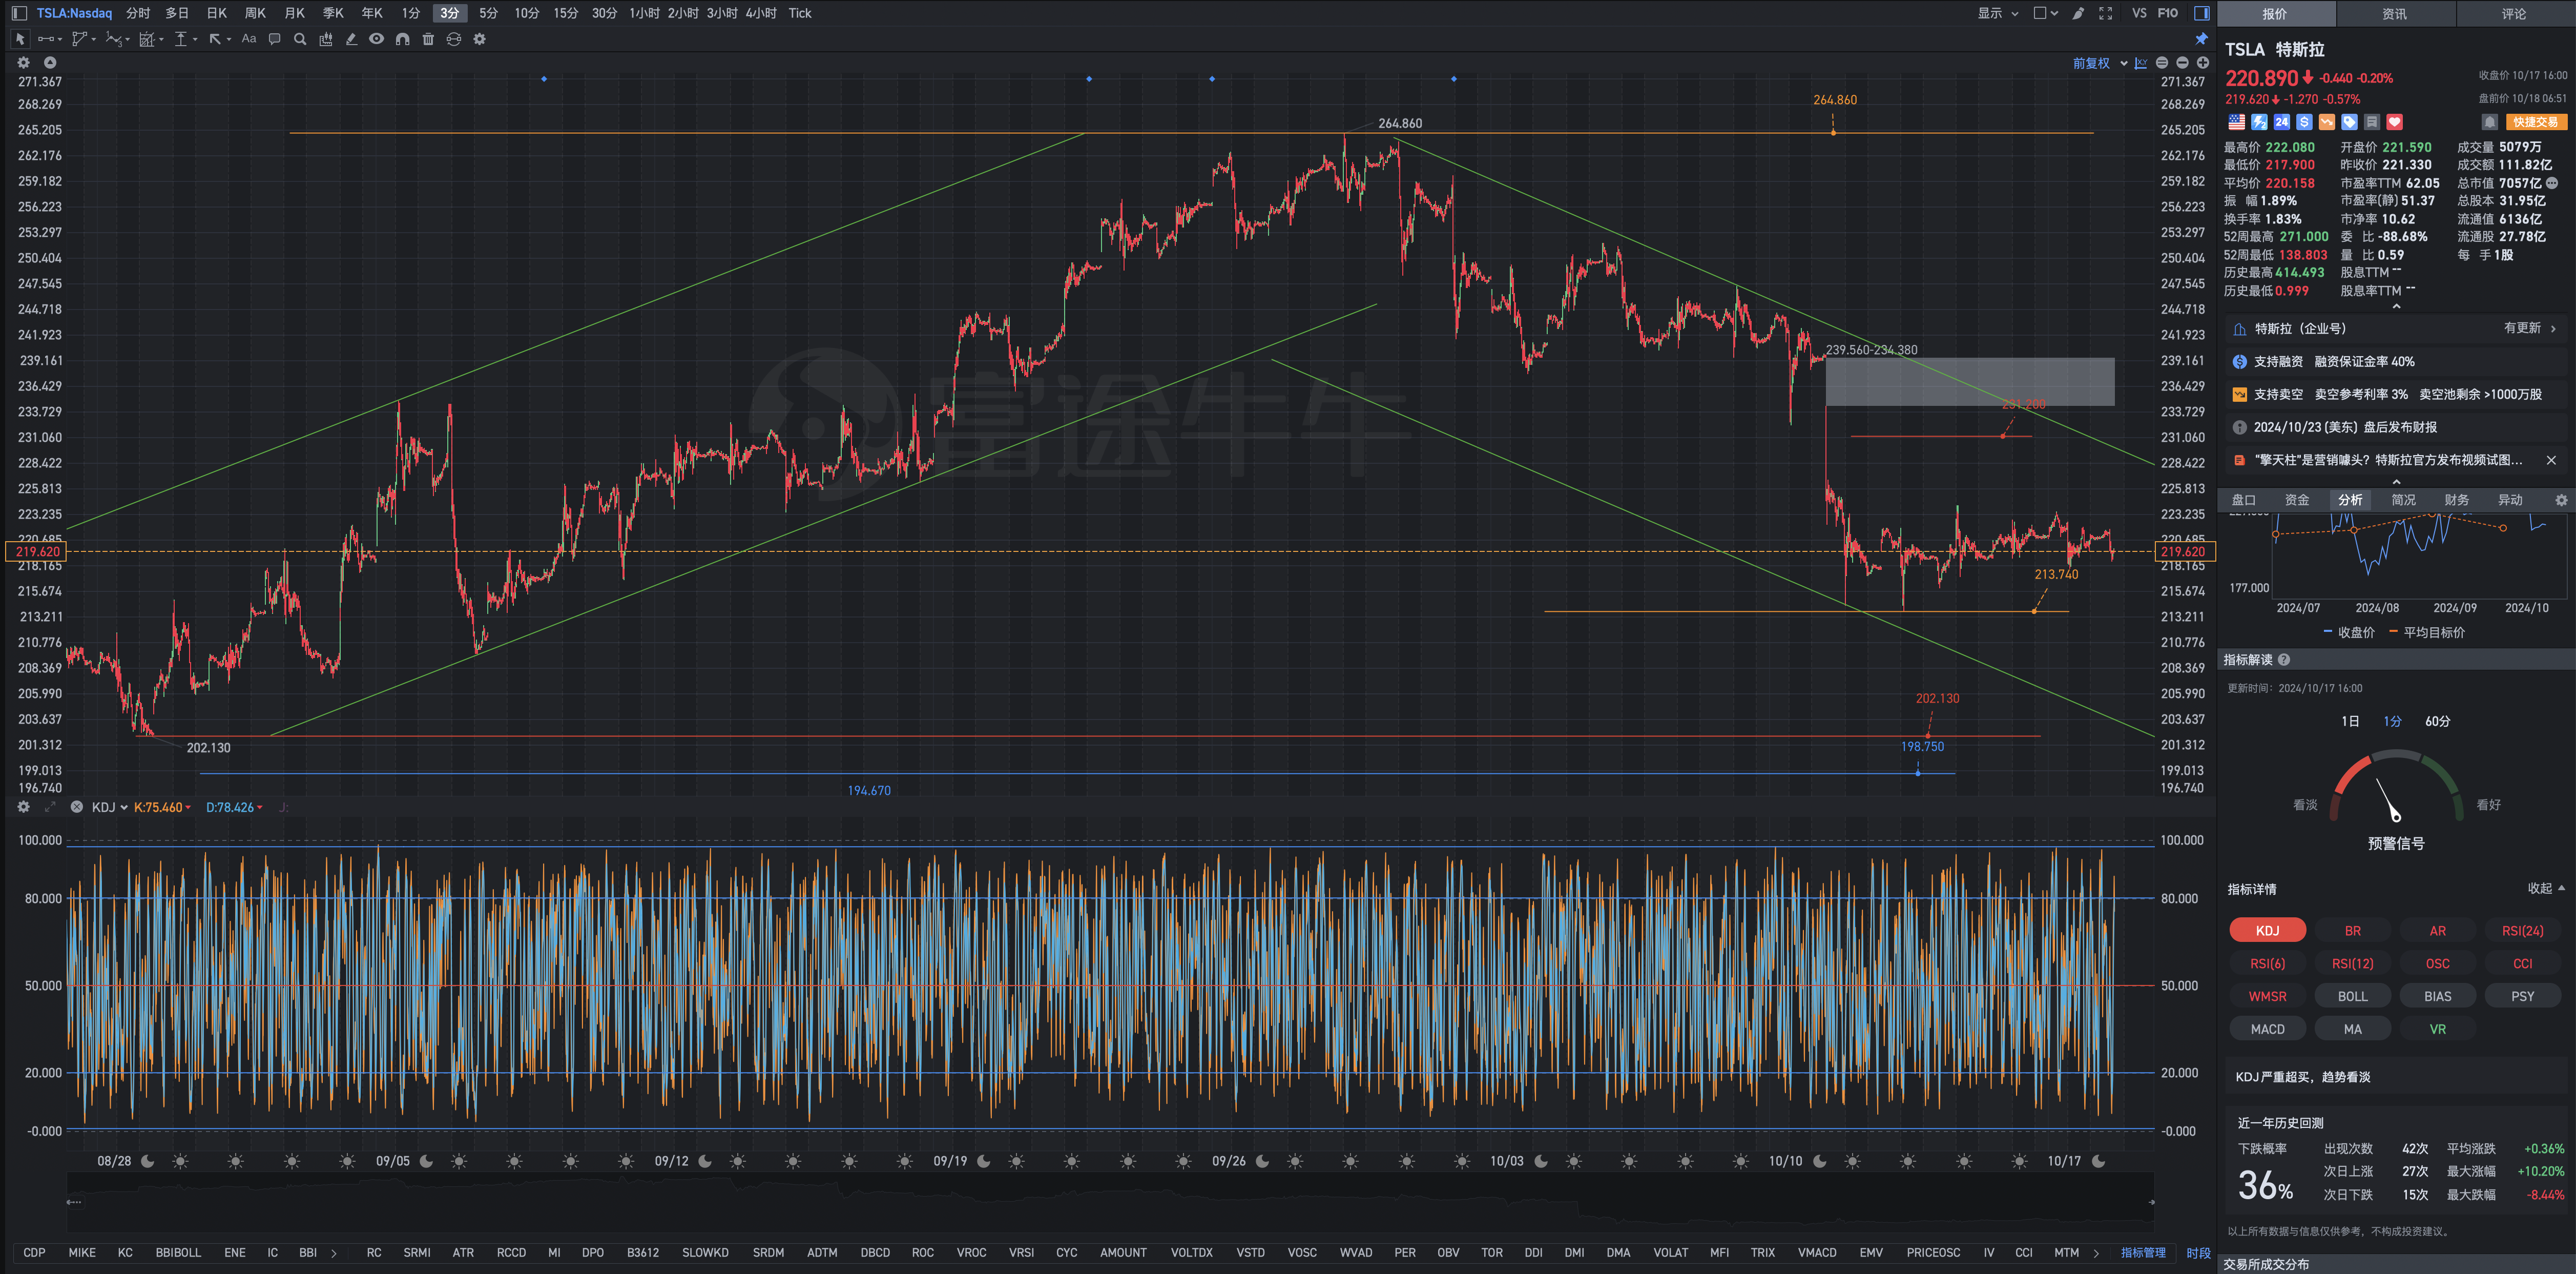Reset chart zoom with the equals circle icon
2576x1274 pixels.
coord(2162,63)
